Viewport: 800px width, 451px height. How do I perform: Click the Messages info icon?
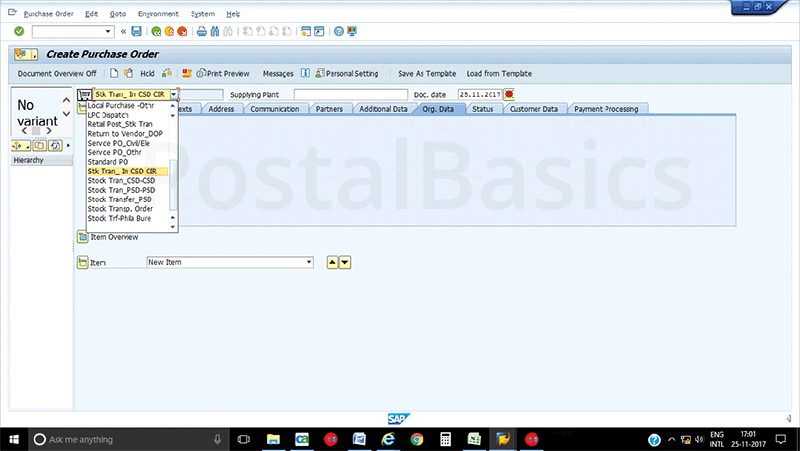click(304, 73)
